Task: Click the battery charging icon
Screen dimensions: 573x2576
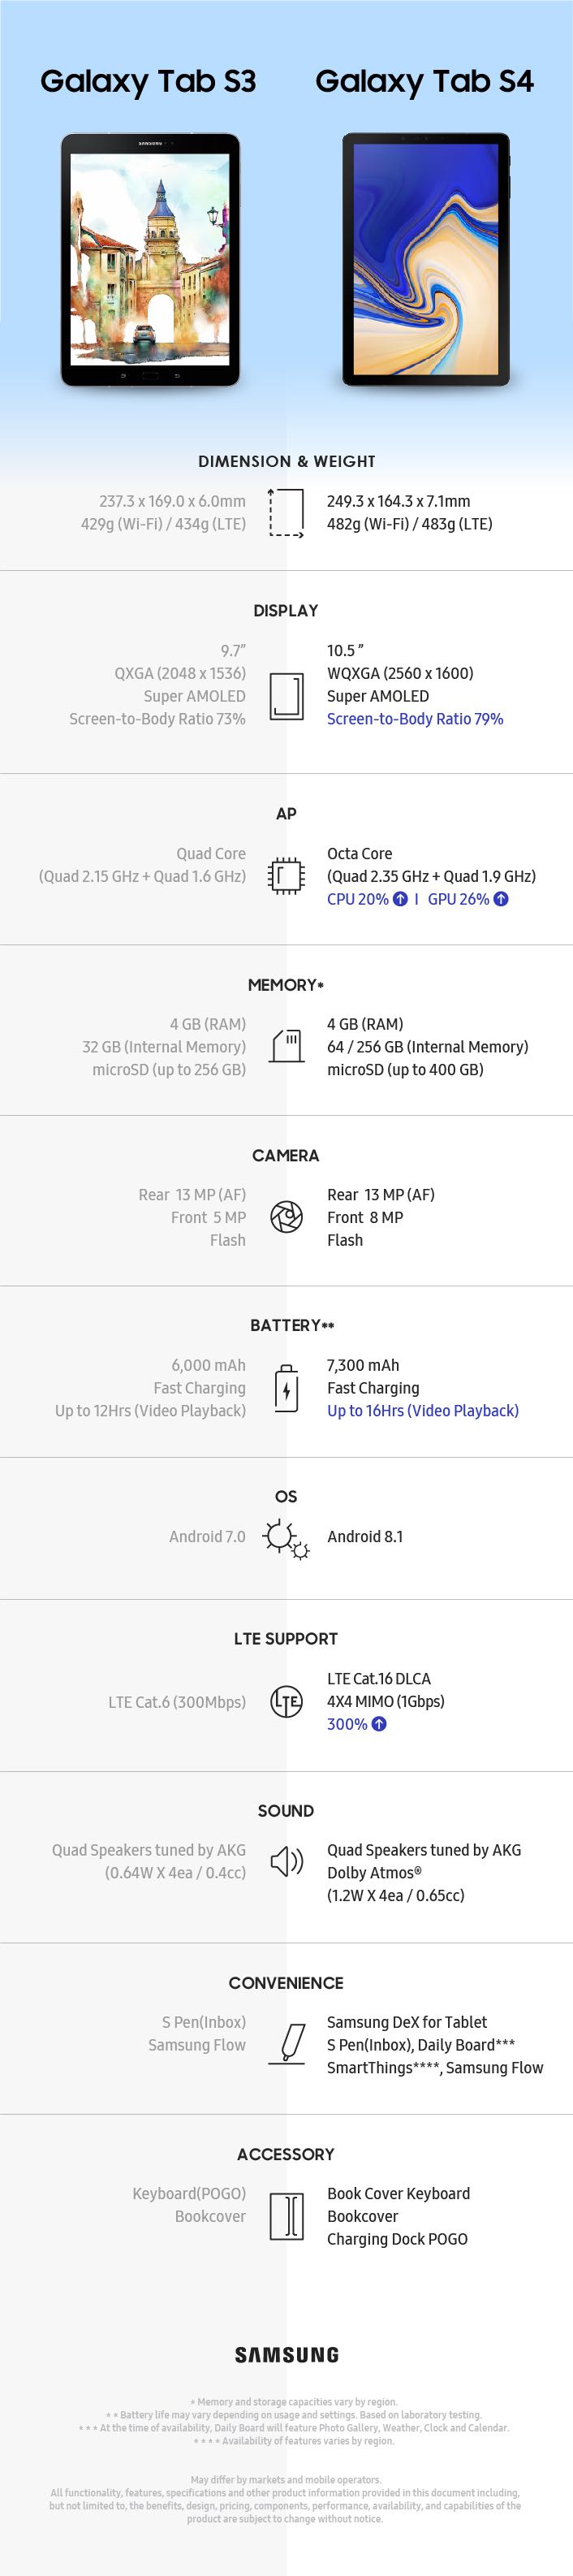Action: [x=287, y=1388]
